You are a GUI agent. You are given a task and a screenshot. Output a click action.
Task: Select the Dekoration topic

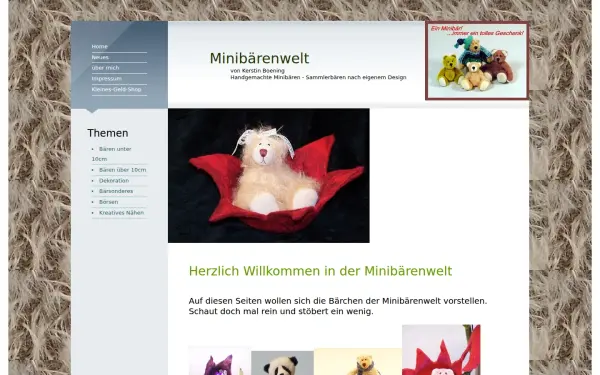(114, 181)
